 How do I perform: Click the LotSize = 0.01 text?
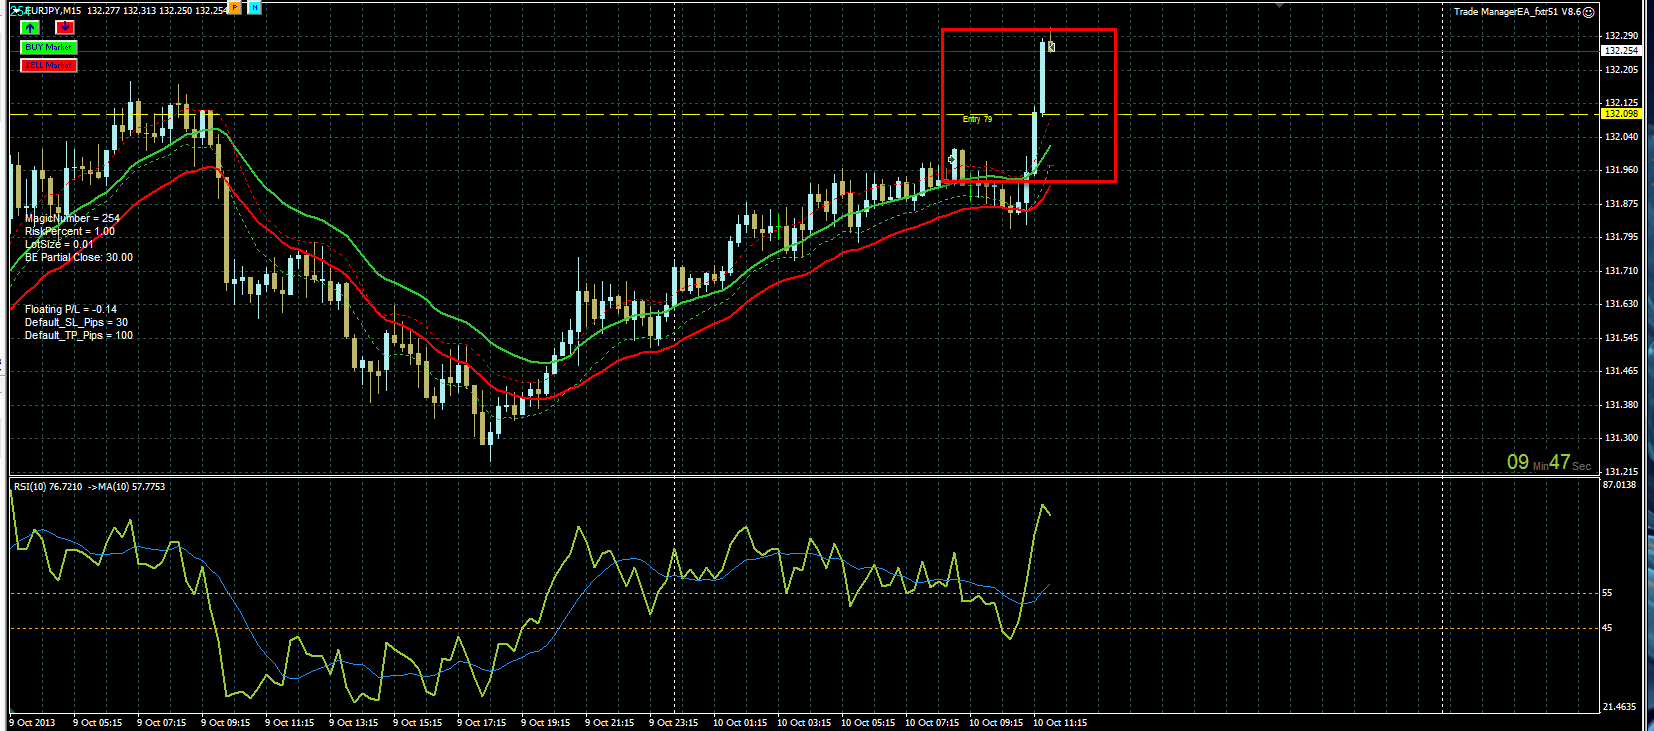(x=59, y=244)
